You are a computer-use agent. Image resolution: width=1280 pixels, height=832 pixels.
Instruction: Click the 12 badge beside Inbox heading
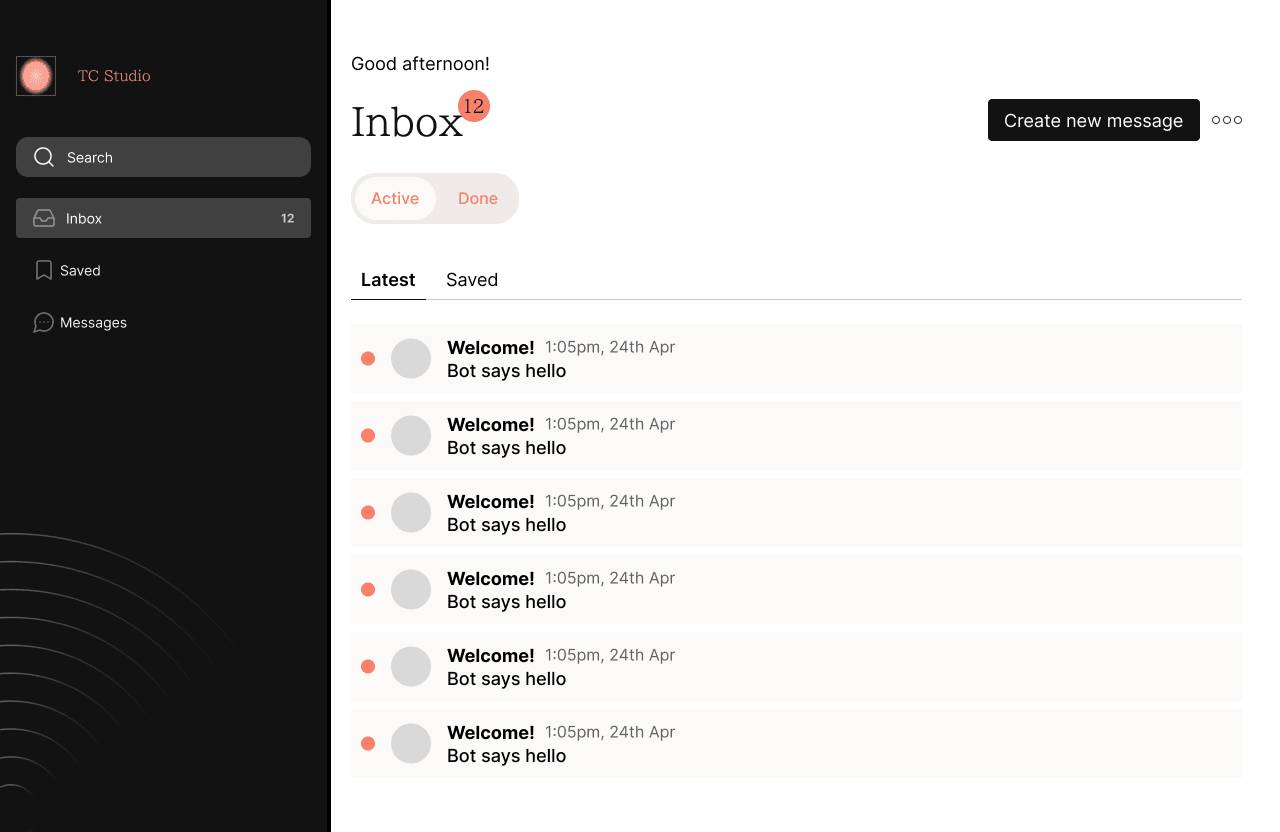tap(474, 106)
